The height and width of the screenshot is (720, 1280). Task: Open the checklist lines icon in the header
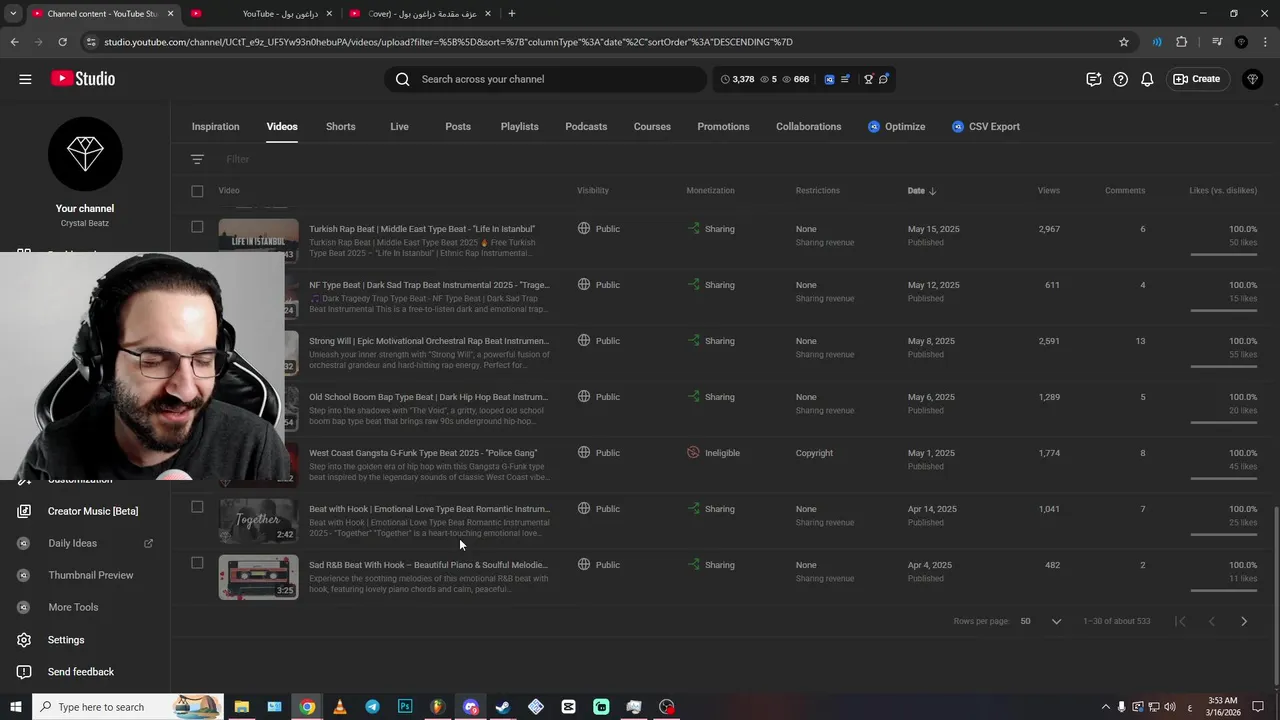pos(845,79)
